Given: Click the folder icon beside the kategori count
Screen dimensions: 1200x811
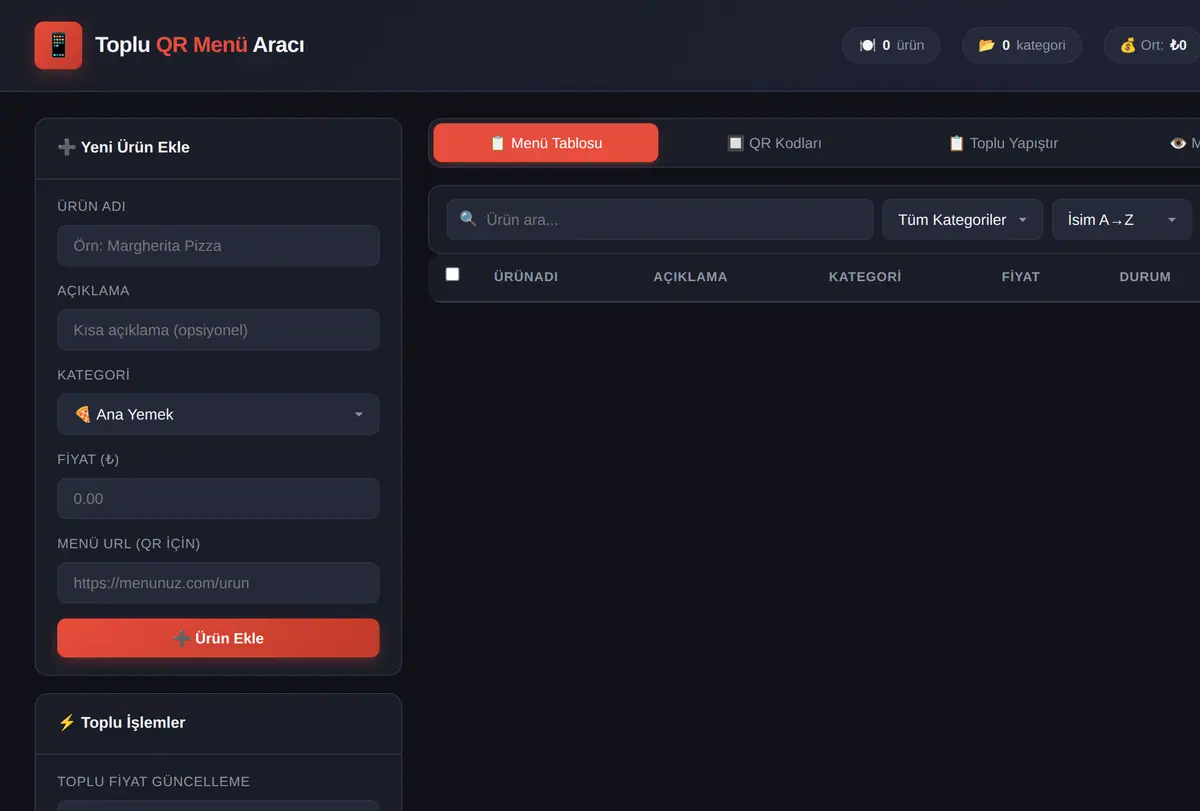Looking at the screenshot, I should coord(986,45).
